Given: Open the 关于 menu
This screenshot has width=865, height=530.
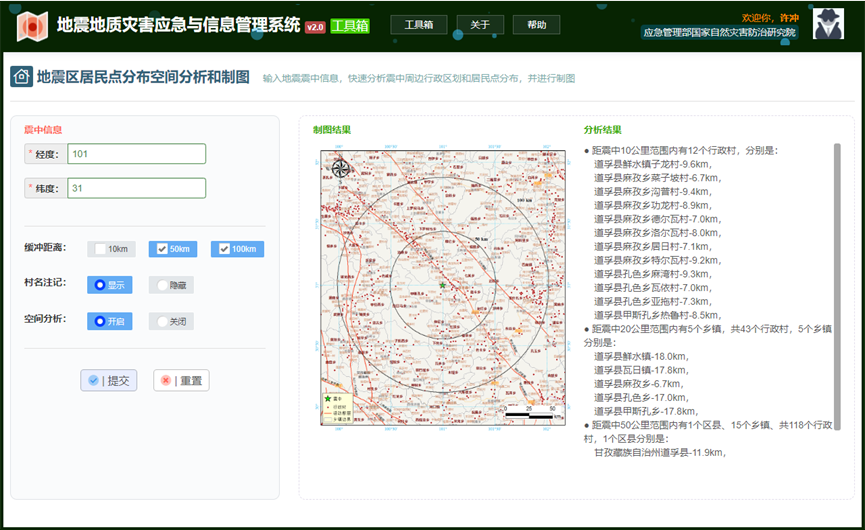Looking at the screenshot, I should tap(480, 25).
